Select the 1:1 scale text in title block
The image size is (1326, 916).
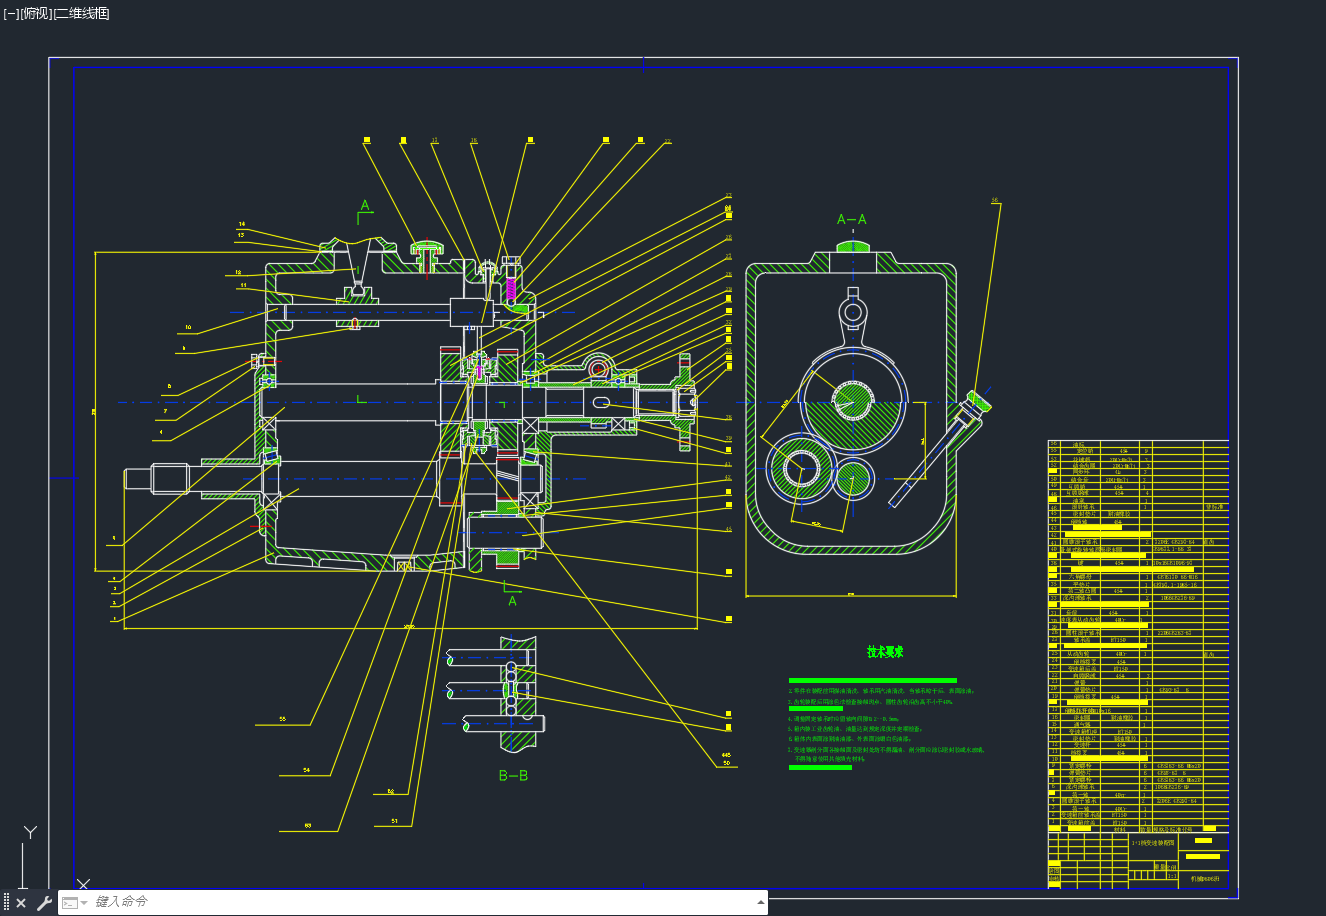coord(1173,875)
